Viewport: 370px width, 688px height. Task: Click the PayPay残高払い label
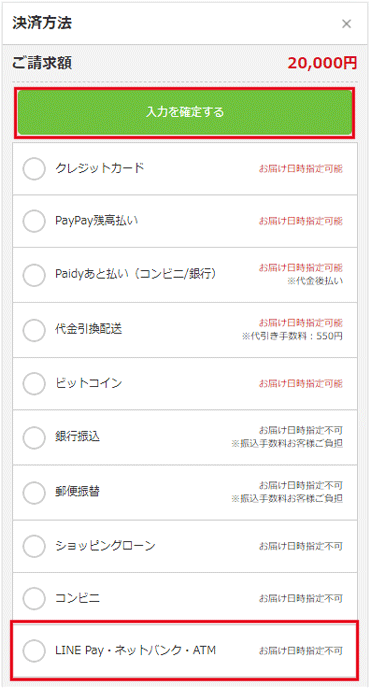pyautogui.click(x=97, y=220)
